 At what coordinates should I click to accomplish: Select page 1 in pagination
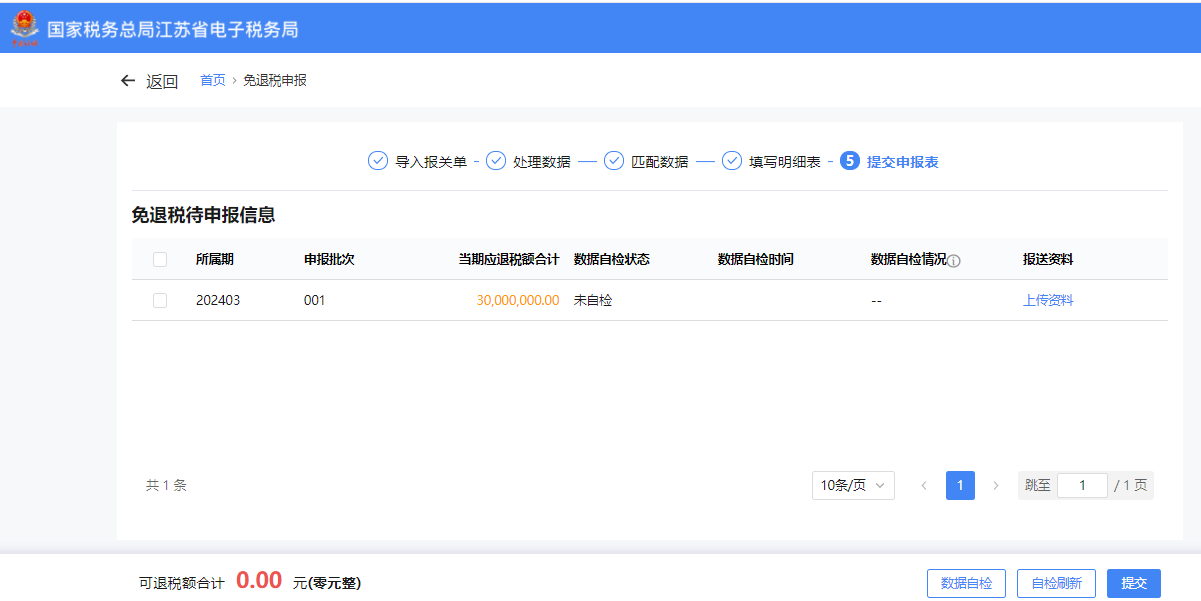pos(960,485)
